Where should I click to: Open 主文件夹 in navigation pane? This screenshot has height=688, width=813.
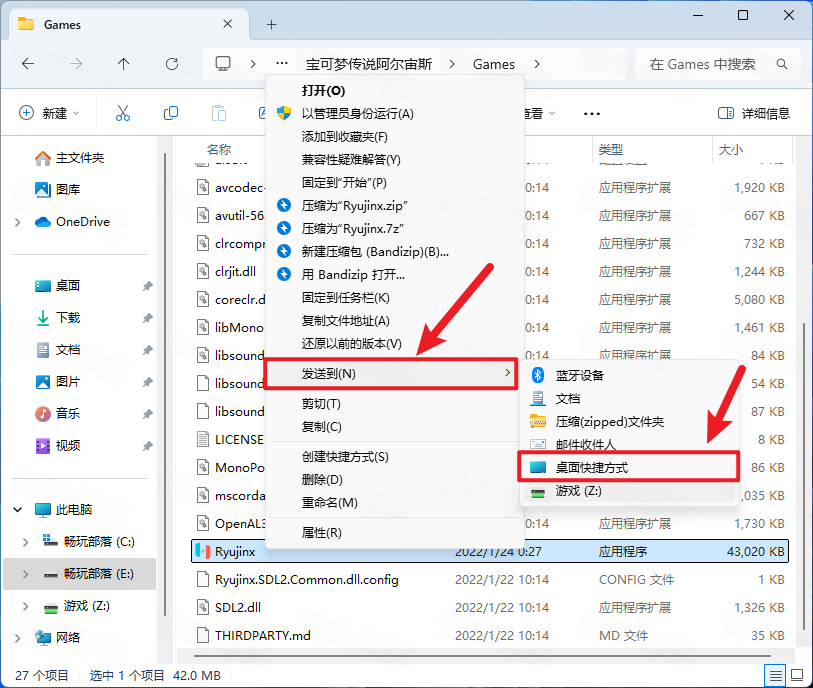80,158
